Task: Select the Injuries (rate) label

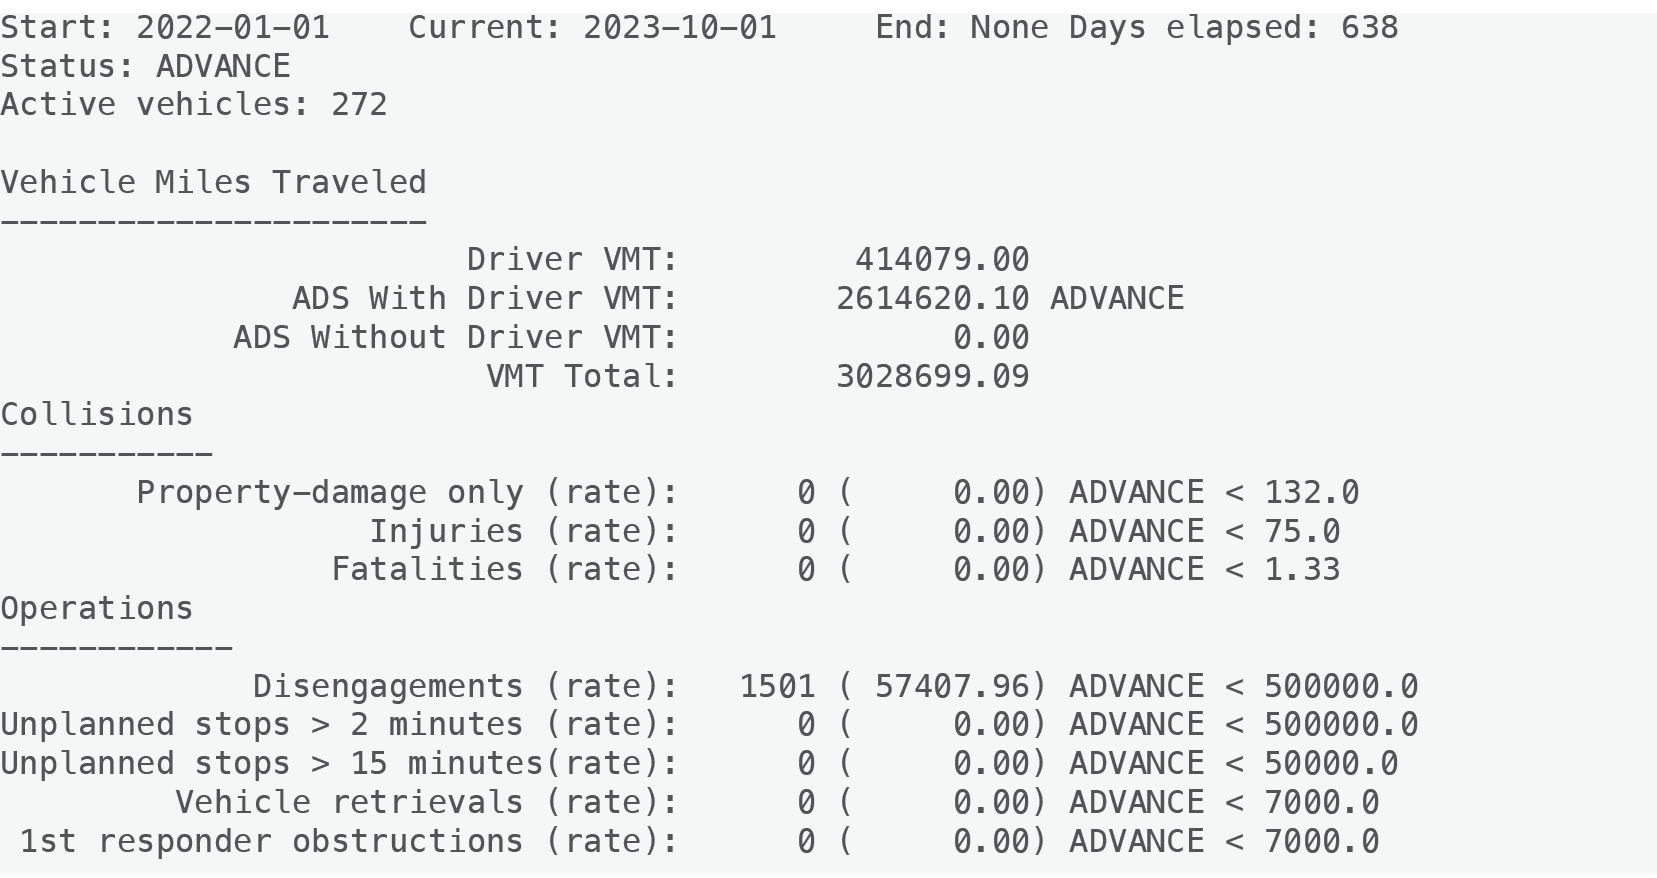Action: click(524, 531)
